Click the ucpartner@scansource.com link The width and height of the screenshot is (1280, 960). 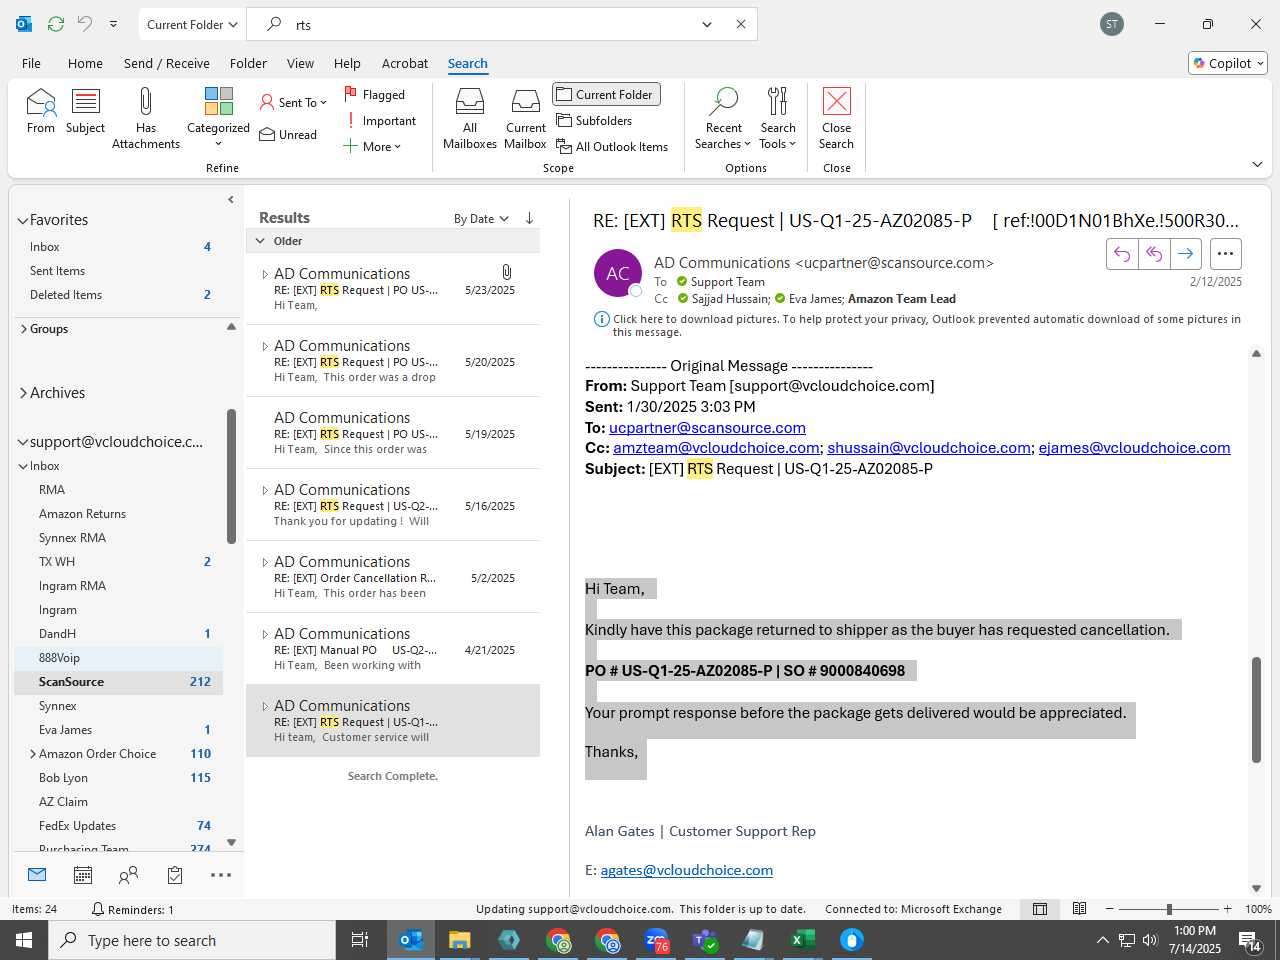[707, 428]
